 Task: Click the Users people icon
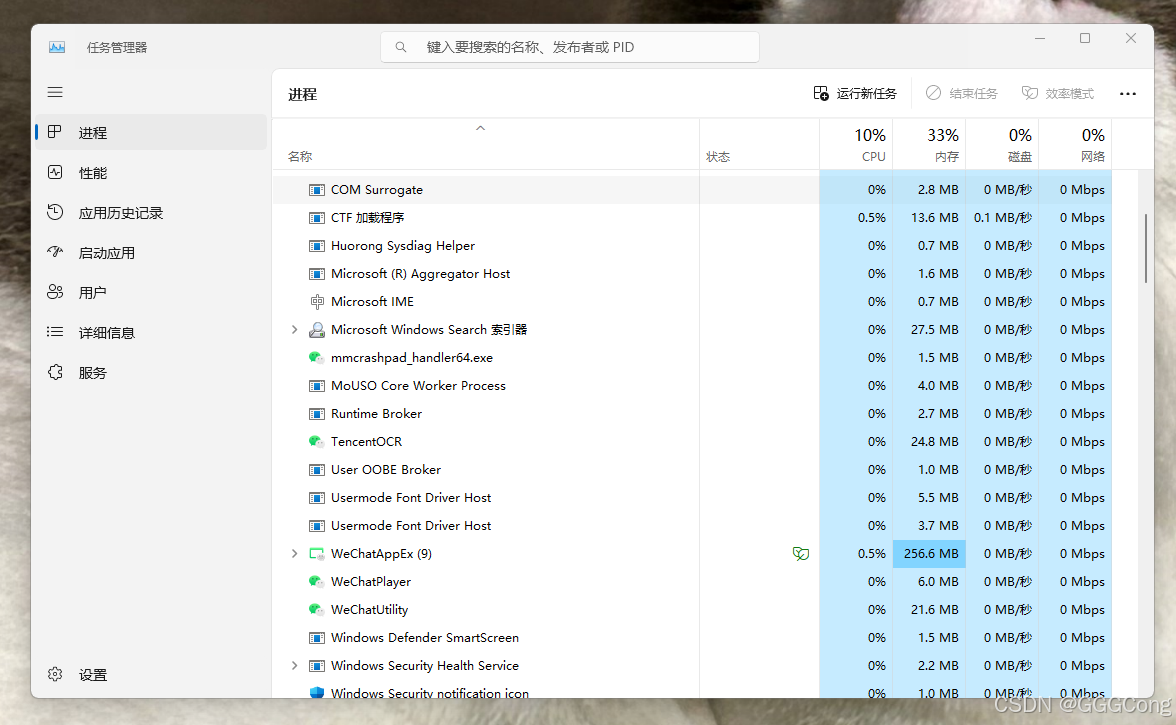pyautogui.click(x=55, y=292)
